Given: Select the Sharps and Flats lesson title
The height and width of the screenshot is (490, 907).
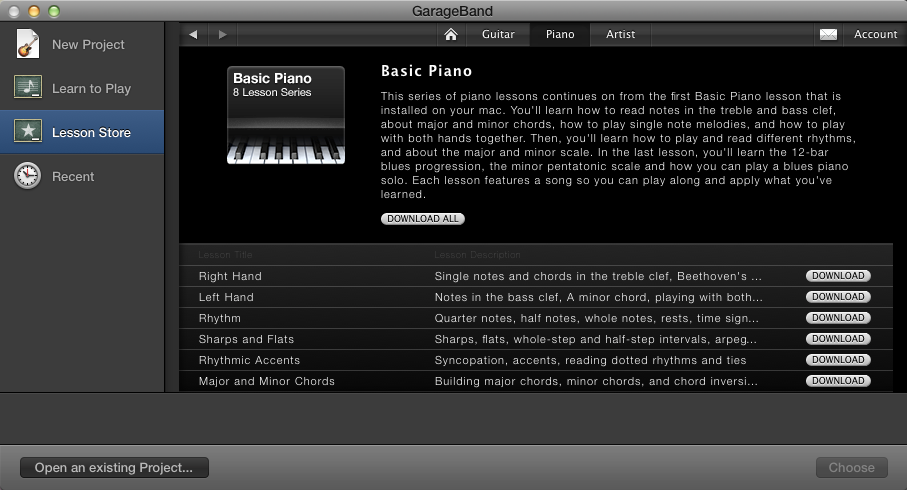Looking at the screenshot, I should pyautogui.click(x=246, y=340).
